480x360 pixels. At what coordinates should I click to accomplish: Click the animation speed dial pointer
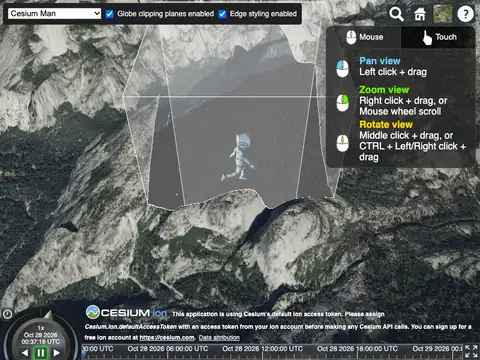(x=48, y=314)
